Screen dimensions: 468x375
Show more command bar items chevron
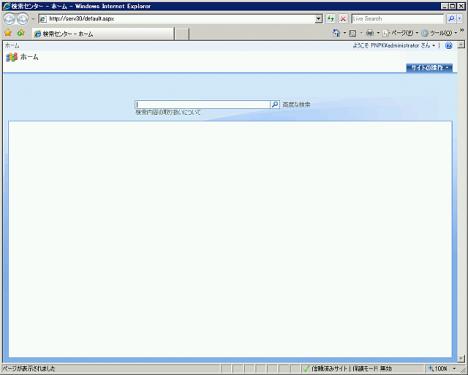tap(462, 30)
